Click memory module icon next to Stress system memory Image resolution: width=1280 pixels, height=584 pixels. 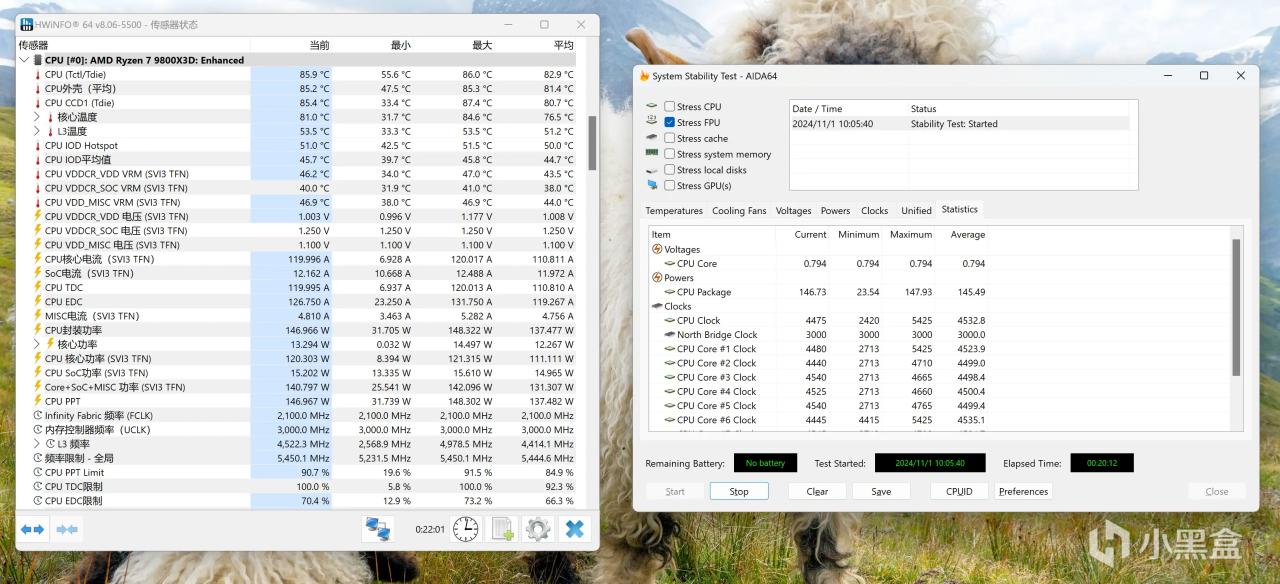tap(652, 154)
